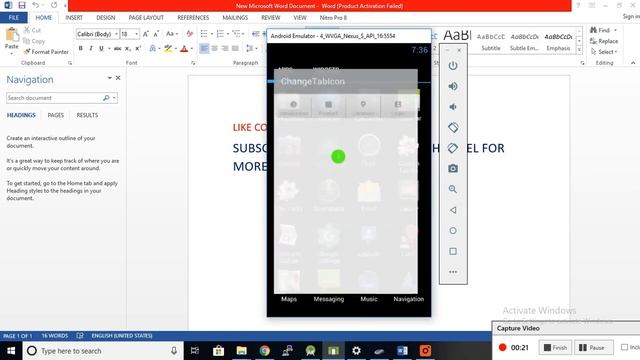Click Finish in Capture Video
Image resolution: width=640 pixels, height=360 pixels.
[x=556, y=347]
